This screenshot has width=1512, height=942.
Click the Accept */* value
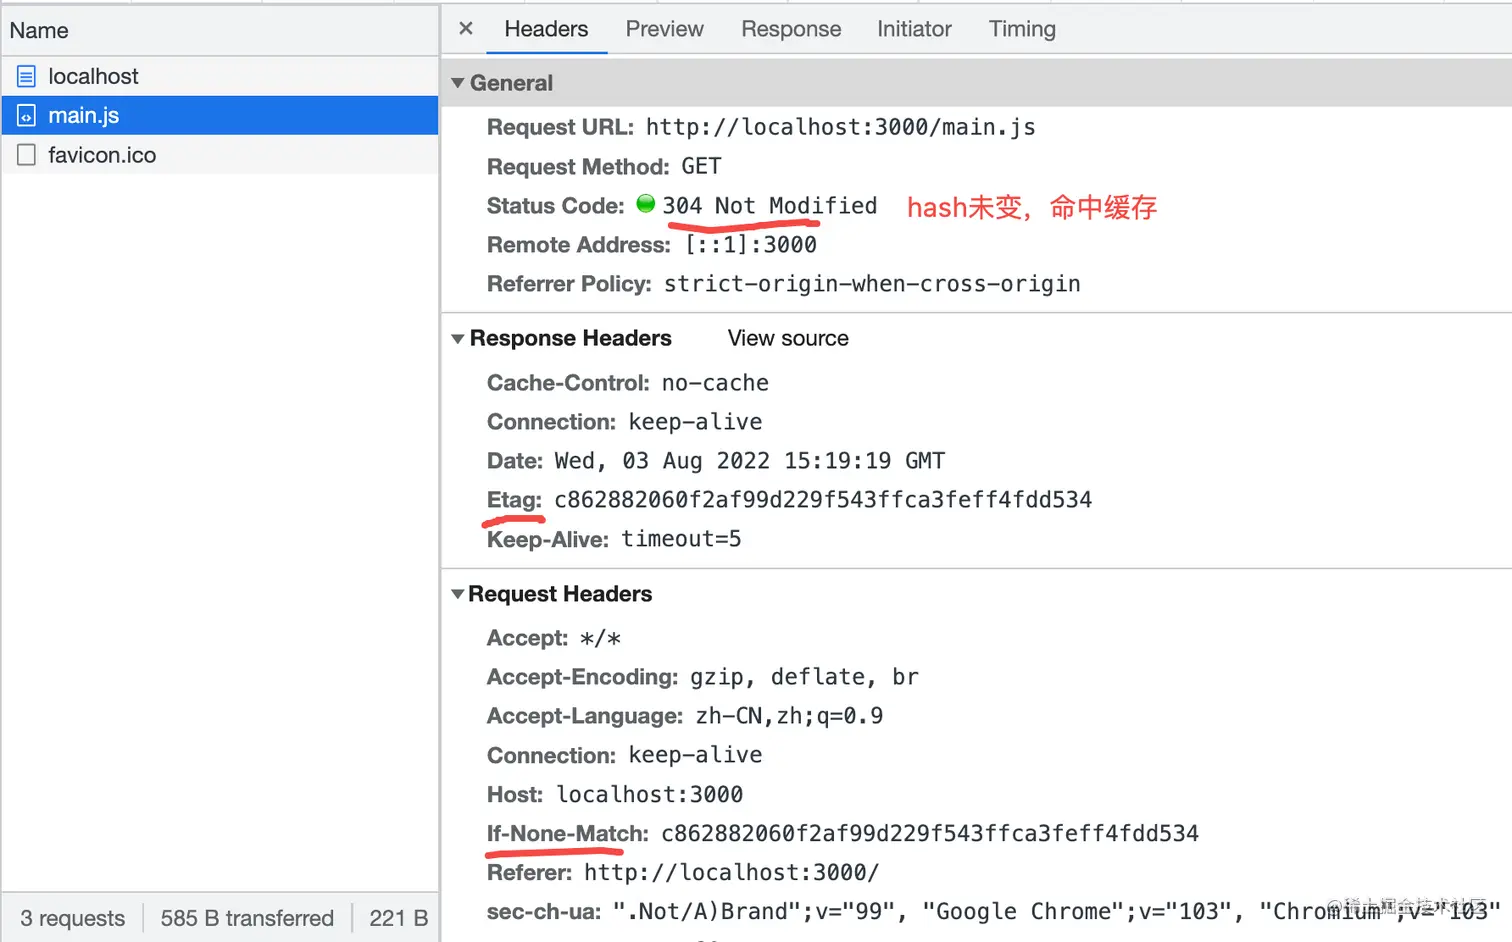click(600, 638)
